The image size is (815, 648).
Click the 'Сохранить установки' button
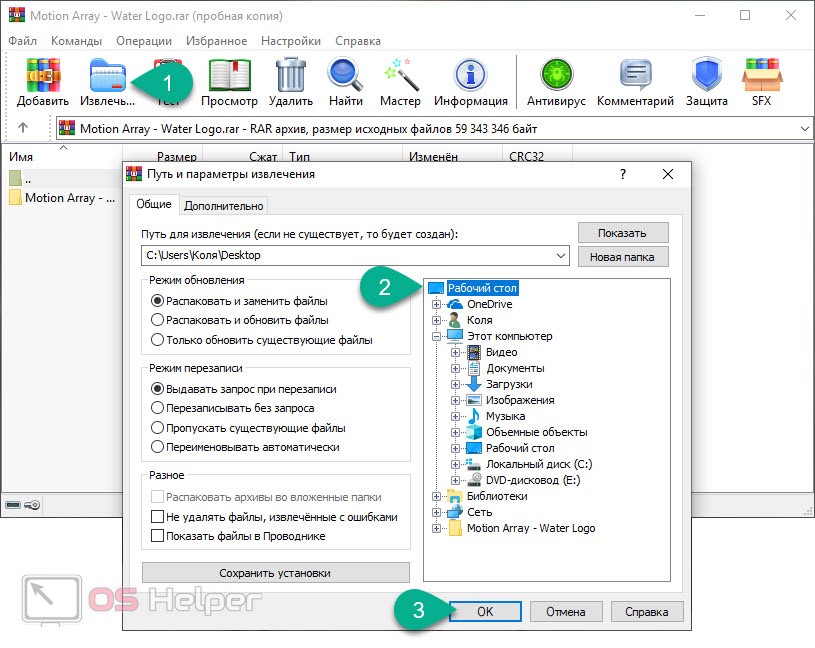tap(275, 573)
